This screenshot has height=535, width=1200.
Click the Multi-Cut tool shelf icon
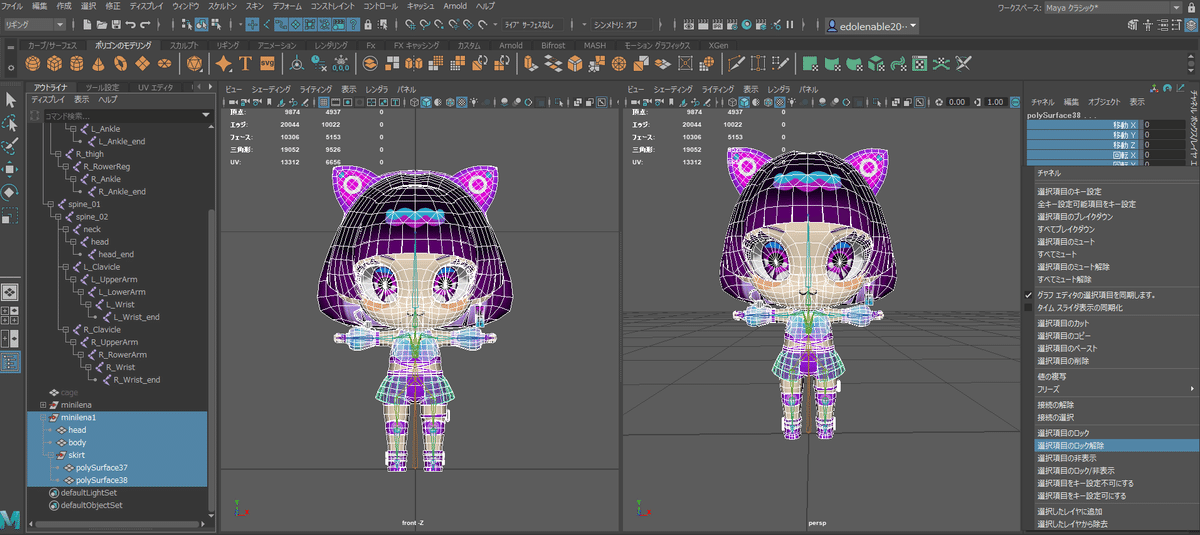(736, 64)
